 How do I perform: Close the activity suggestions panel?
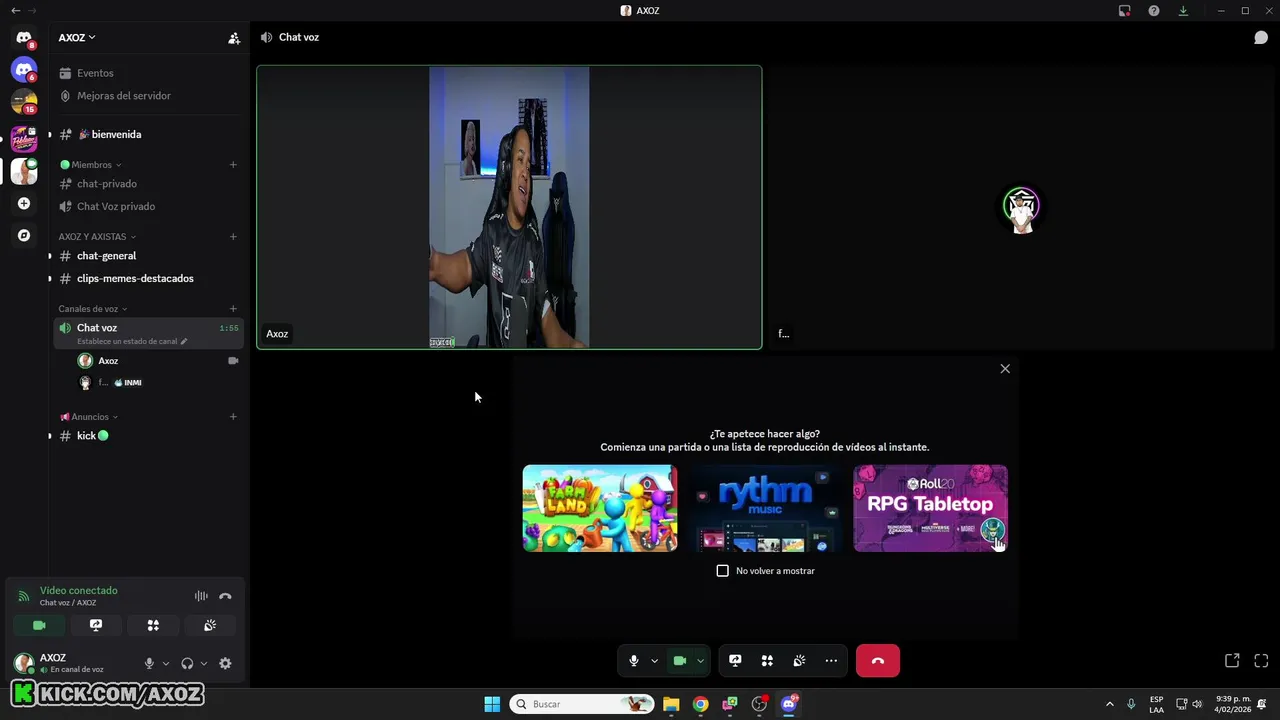1005,369
